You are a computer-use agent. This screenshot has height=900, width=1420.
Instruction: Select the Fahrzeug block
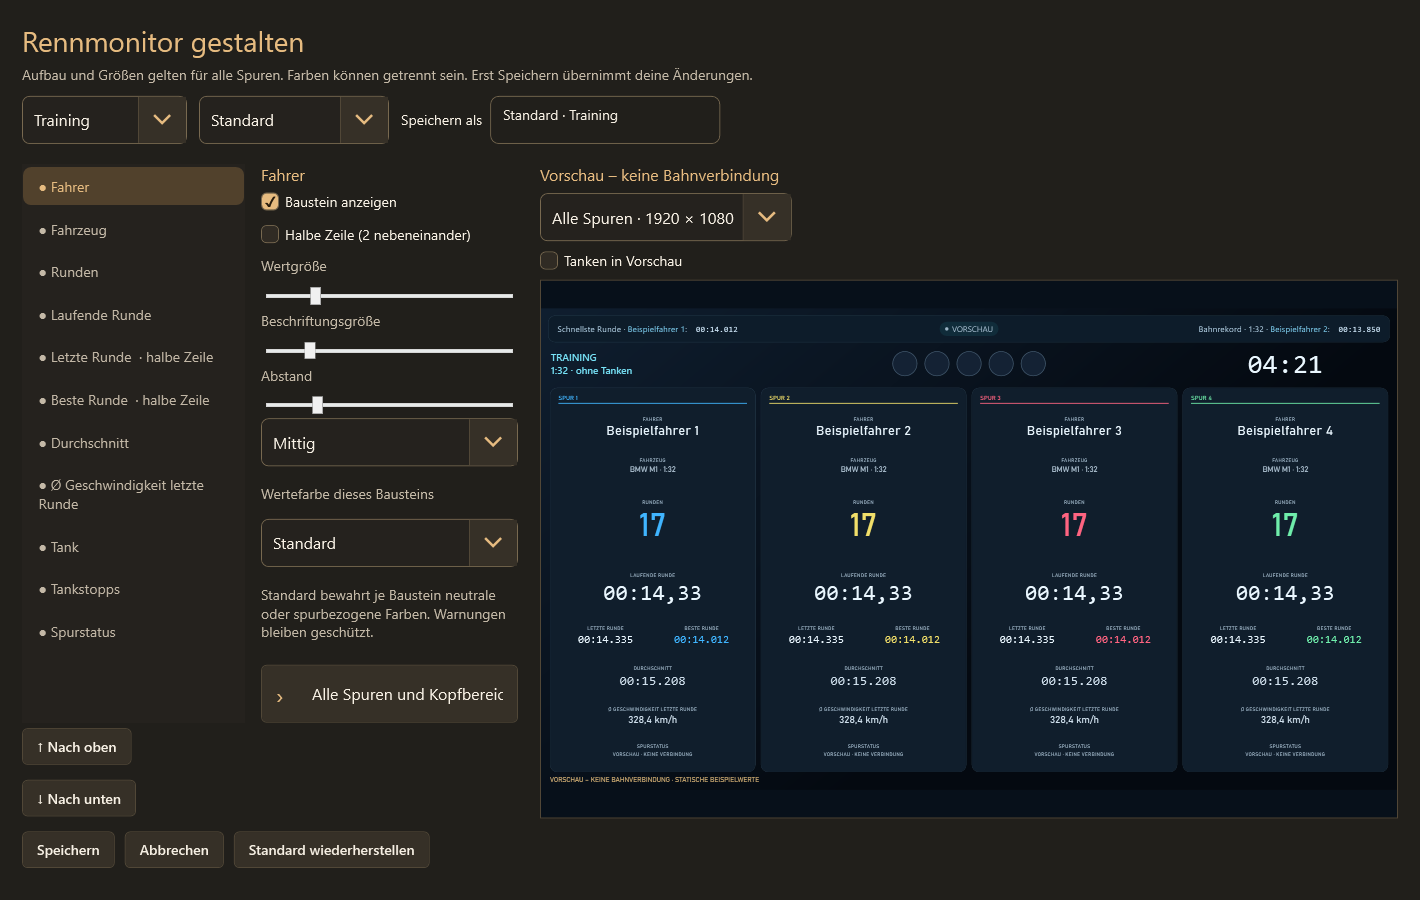pos(133,230)
